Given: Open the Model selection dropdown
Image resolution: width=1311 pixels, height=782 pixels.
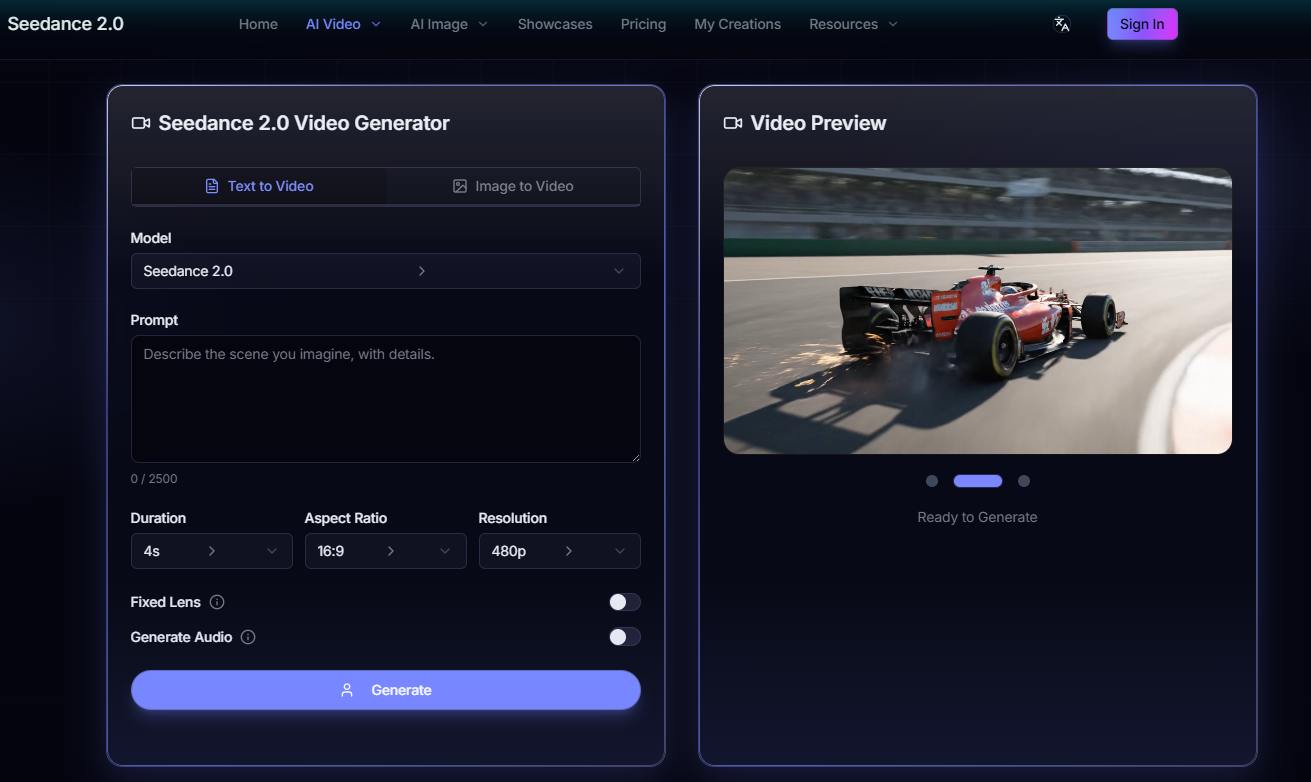Looking at the screenshot, I should click(385, 271).
